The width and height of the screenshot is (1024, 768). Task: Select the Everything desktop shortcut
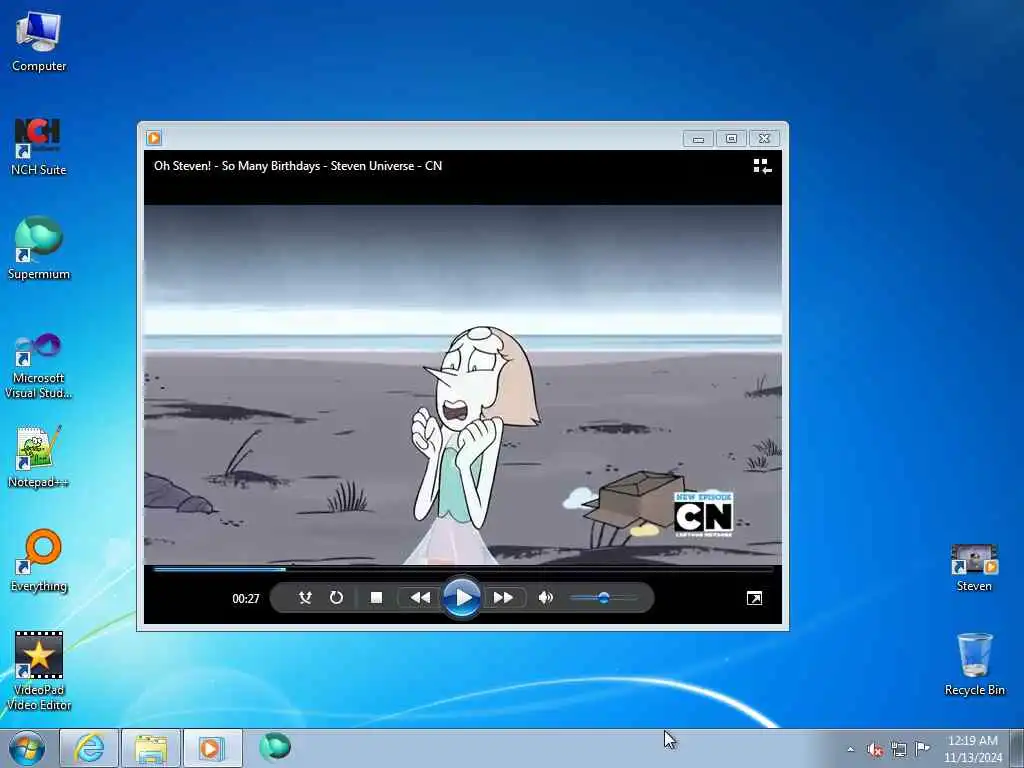[39, 560]
